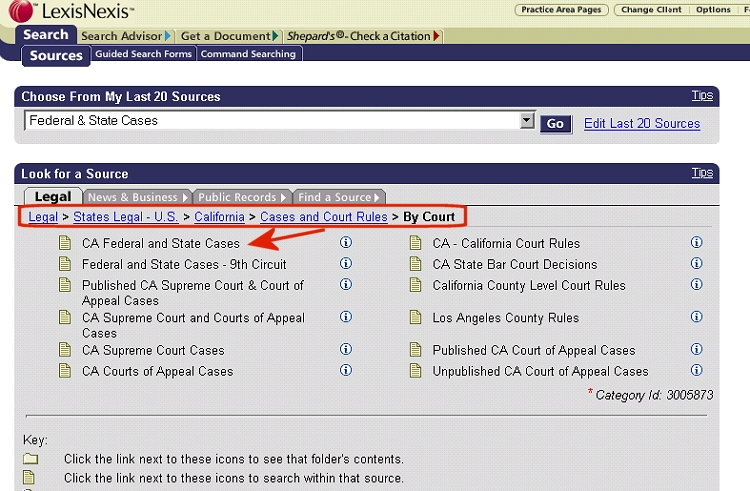The height and width of the screenshot is (491, 750).
Task: Open info icon for California County Level Court Rules
Action: 696,284
